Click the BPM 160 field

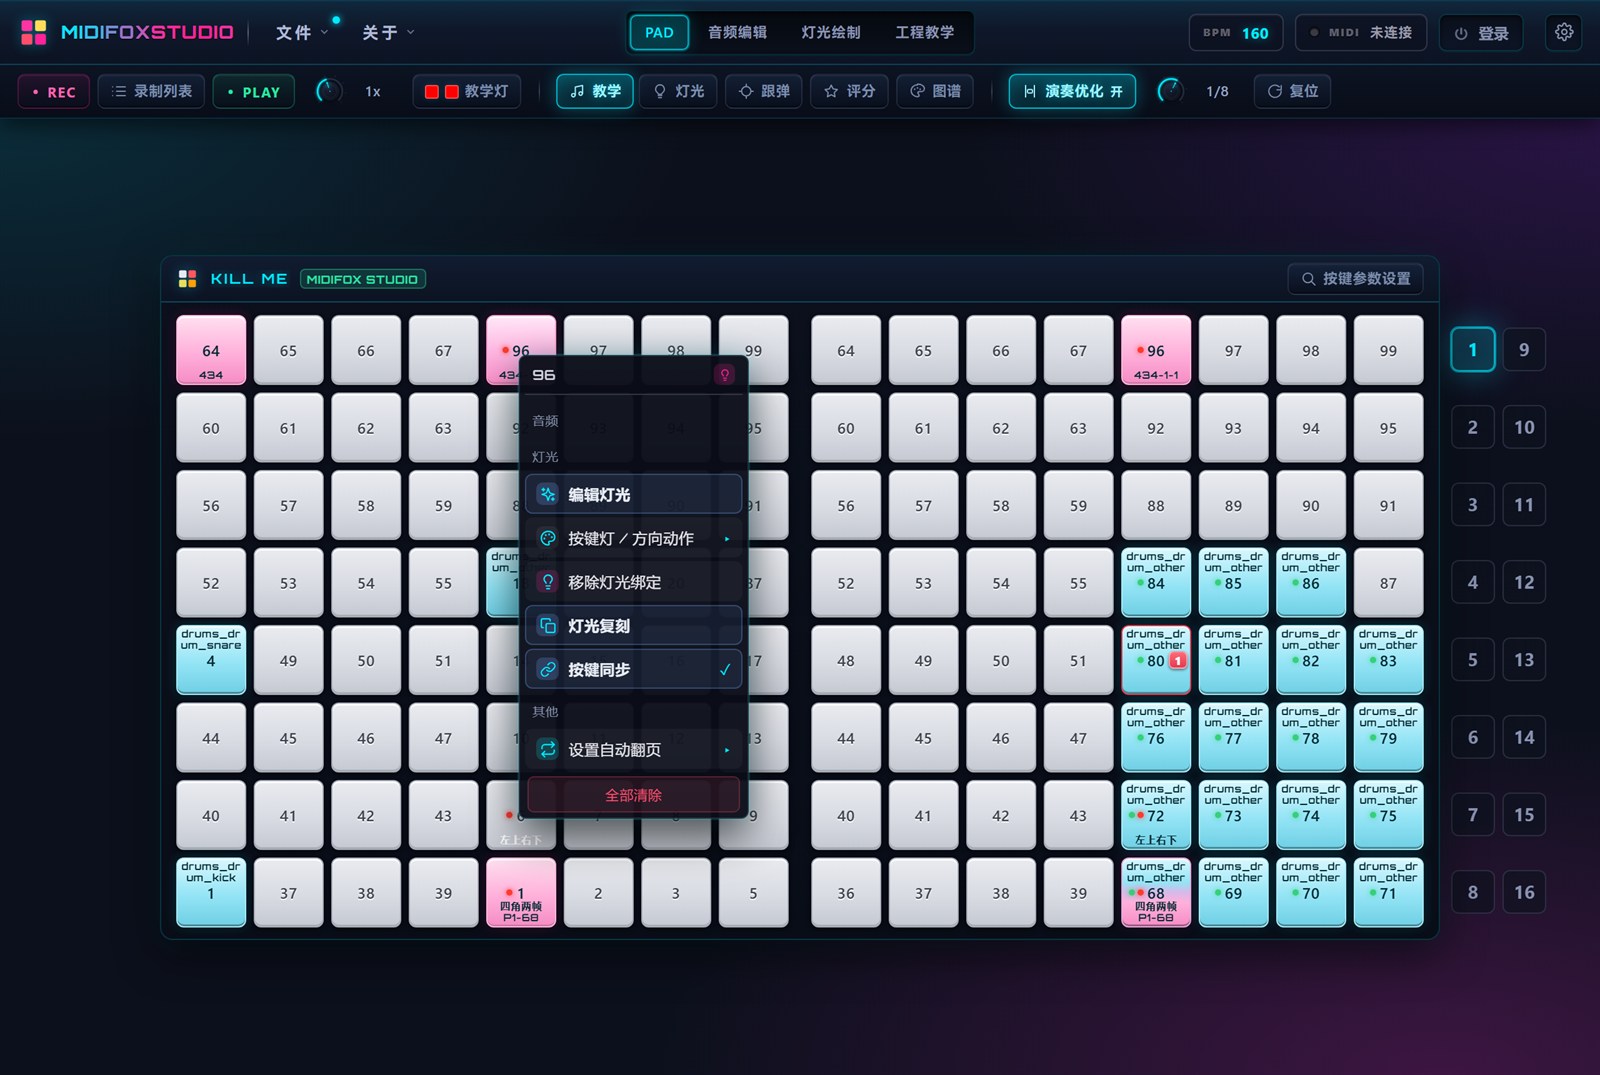point(1236,33)
